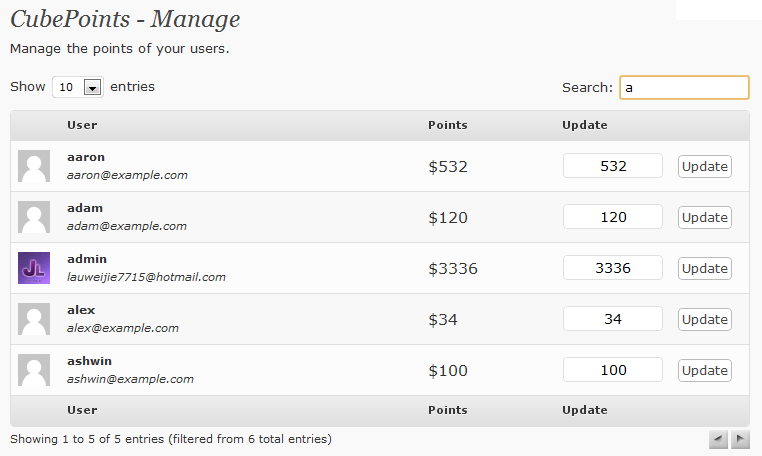Click admin's points field showing 3336
This screenshot has width=762, height=456.
(613, 268)
